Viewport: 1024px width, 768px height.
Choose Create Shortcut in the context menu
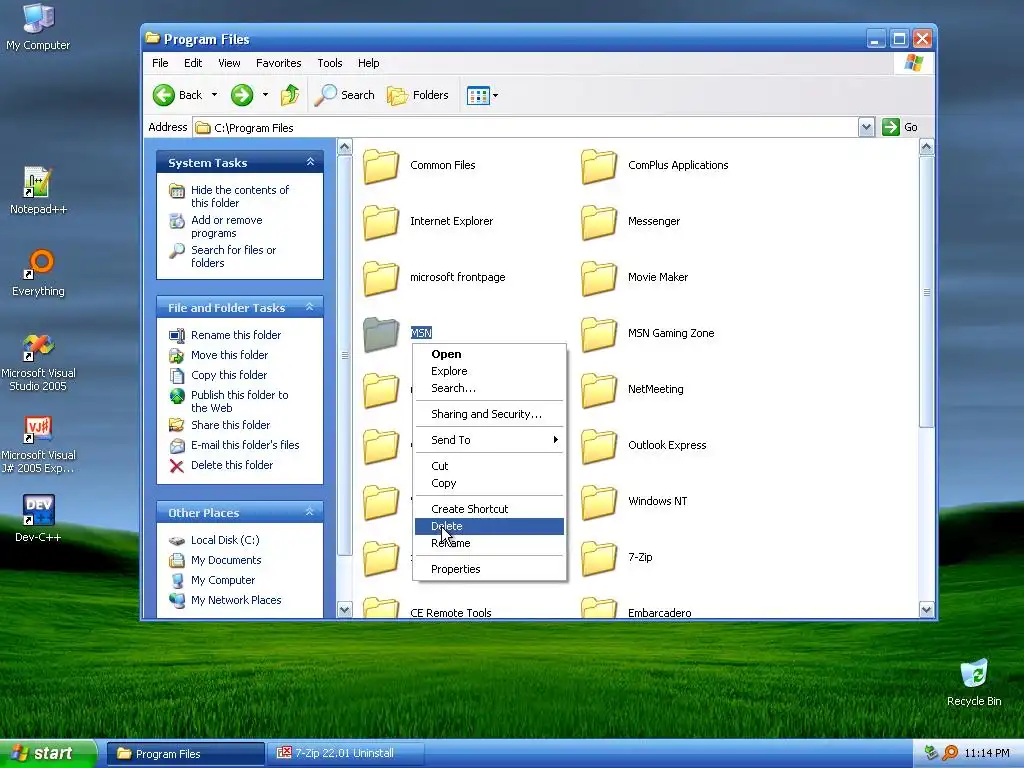point(489,509)
